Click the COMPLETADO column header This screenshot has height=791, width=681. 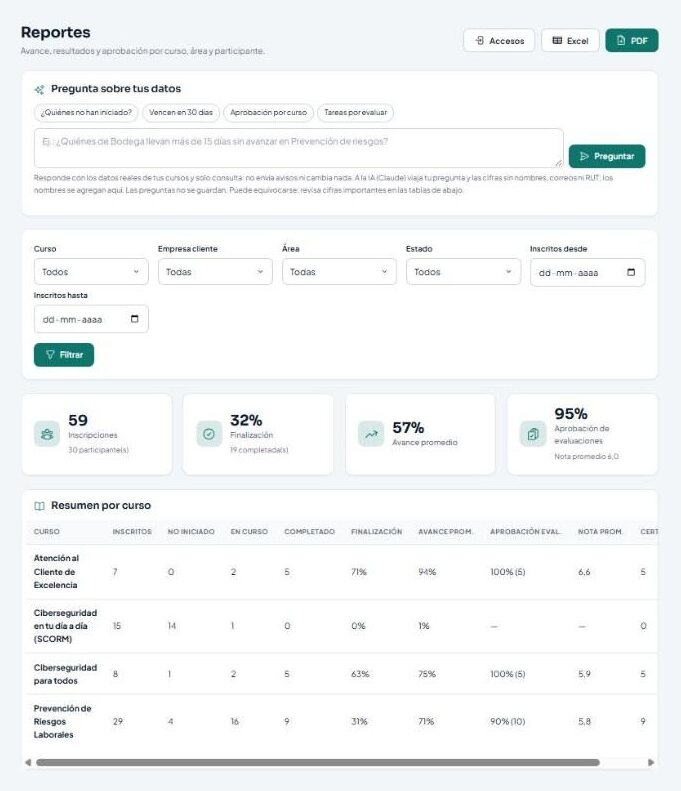coord(309,532)
